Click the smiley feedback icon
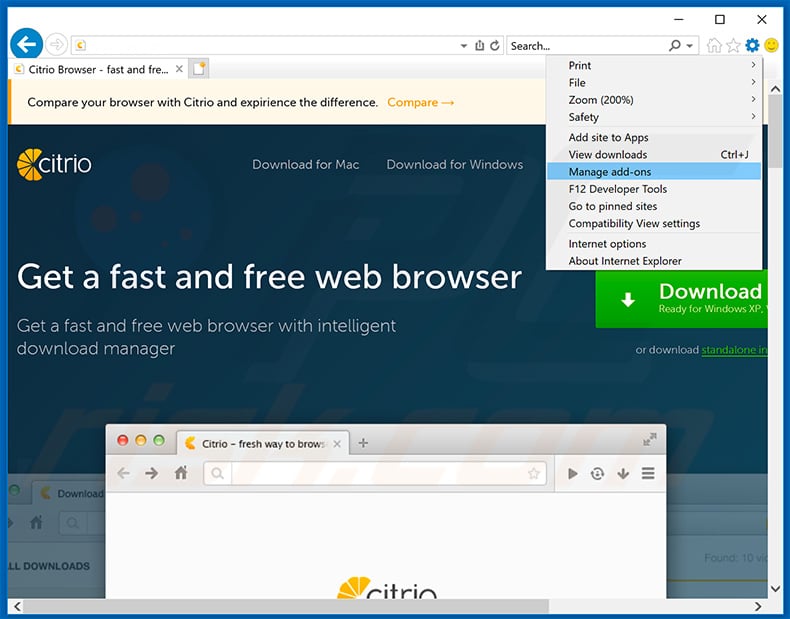The image size is (790, 619). [x=771, y=45]
